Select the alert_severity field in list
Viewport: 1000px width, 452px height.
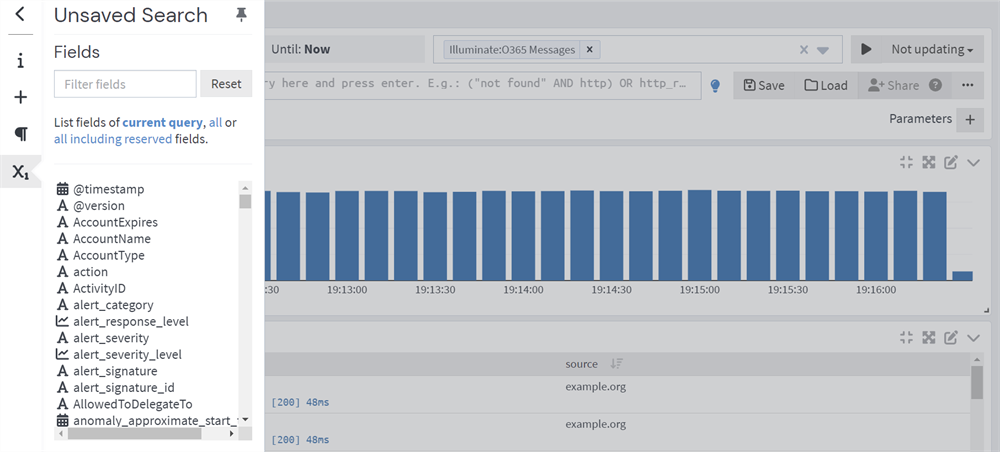click(x=111, y=338)
